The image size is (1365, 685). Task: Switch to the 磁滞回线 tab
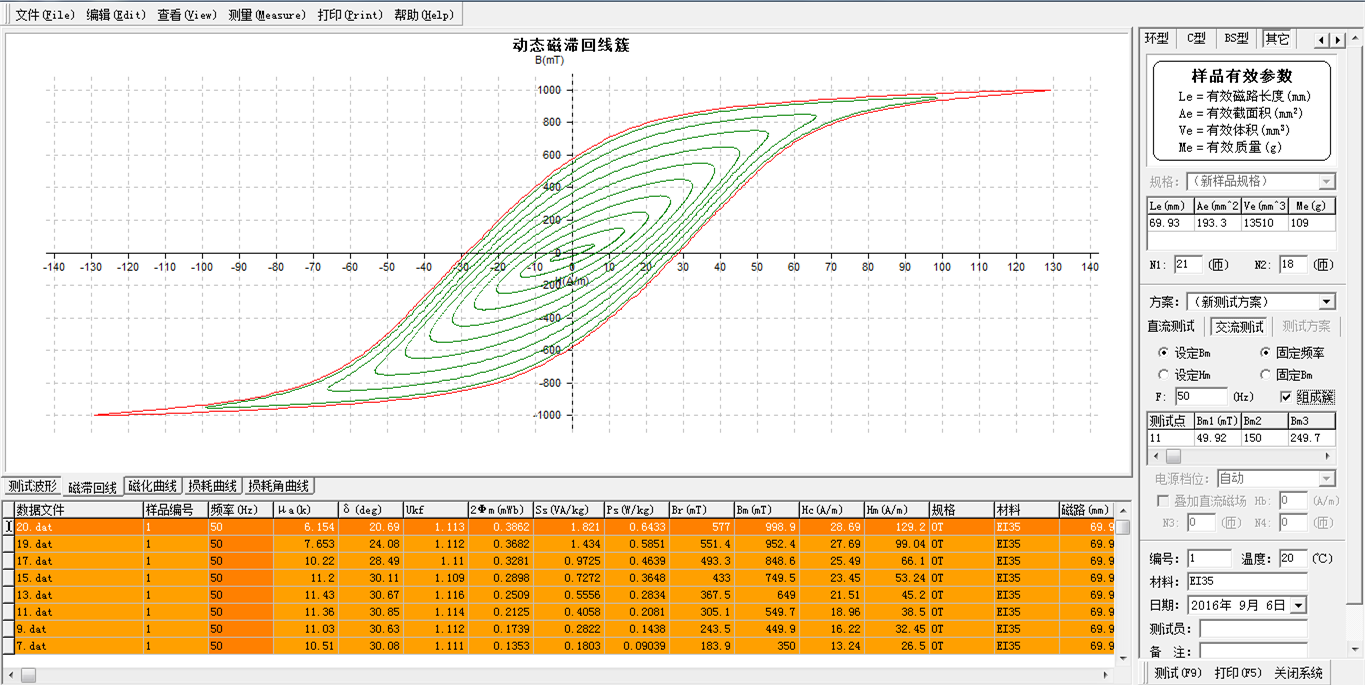93,487
